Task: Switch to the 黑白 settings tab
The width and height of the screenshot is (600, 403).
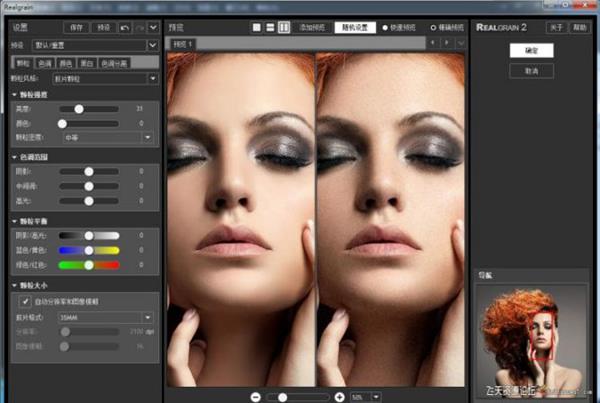Action: [x=84, y=61]
